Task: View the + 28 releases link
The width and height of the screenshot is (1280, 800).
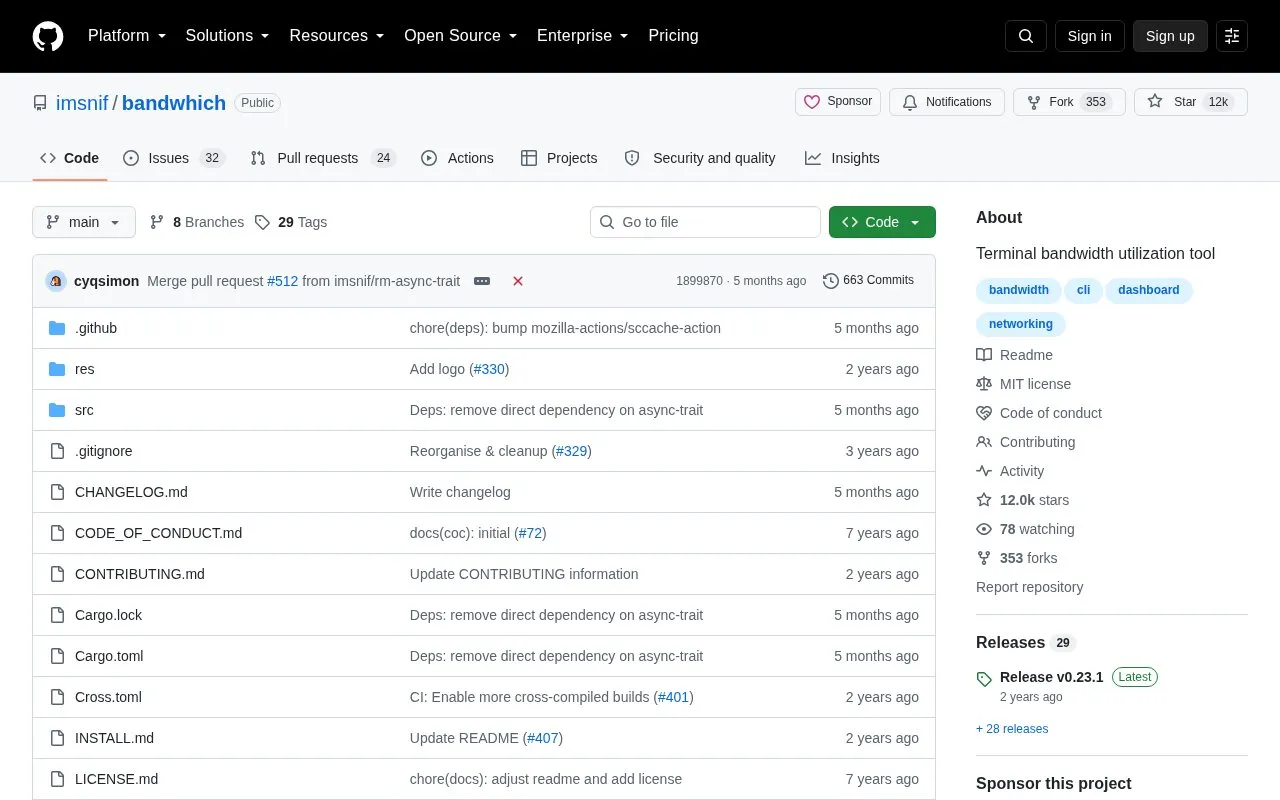Action: (x=1012, y=729)
